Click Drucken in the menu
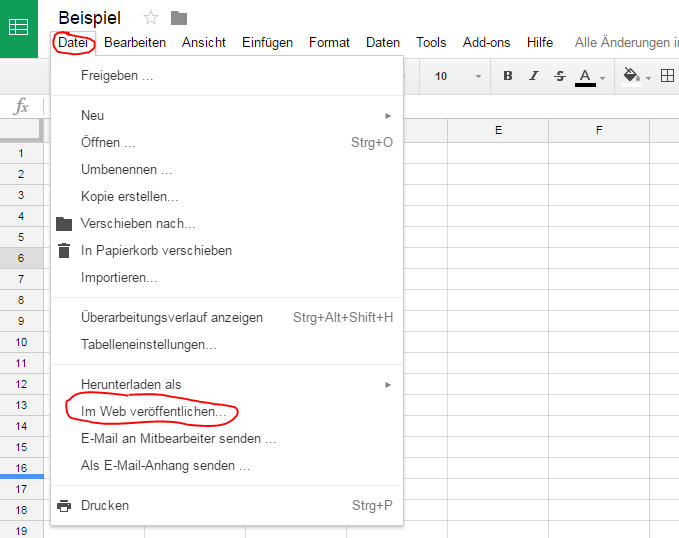 (x=105, y=506)
